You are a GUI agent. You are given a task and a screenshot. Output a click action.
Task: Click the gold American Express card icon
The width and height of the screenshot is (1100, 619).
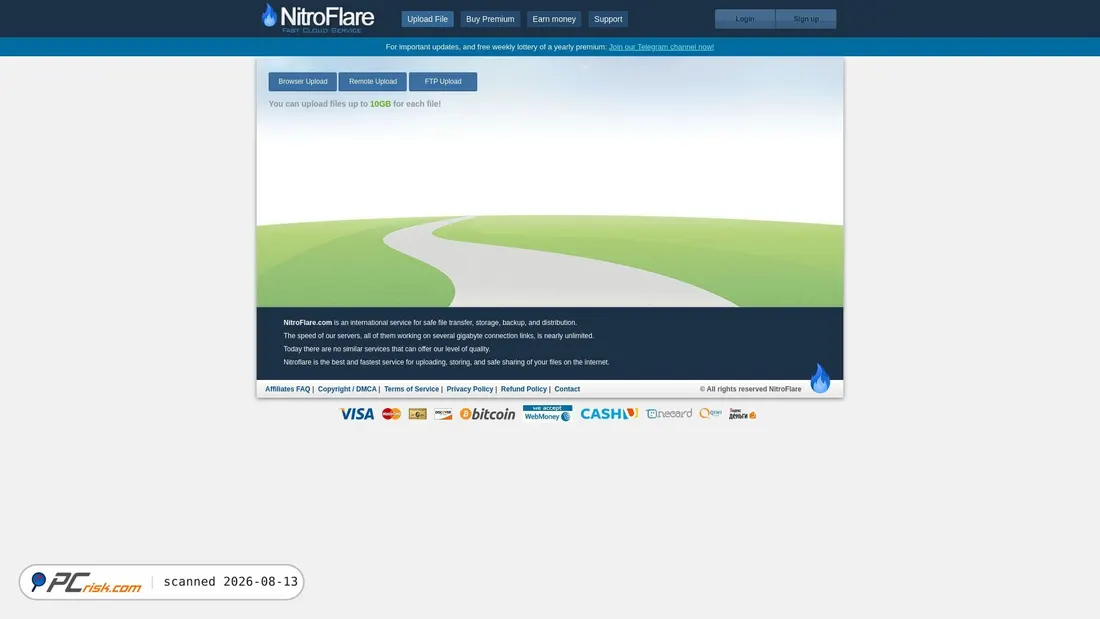417,414
